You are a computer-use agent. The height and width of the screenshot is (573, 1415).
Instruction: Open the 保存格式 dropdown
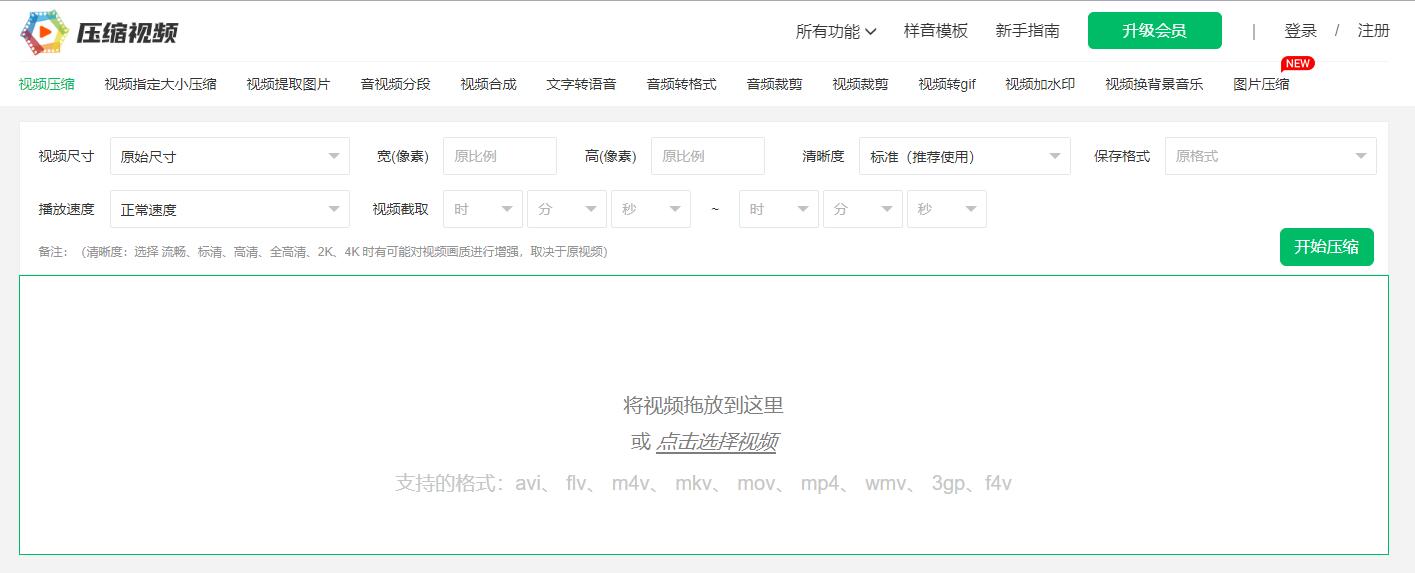(1270, 157)
